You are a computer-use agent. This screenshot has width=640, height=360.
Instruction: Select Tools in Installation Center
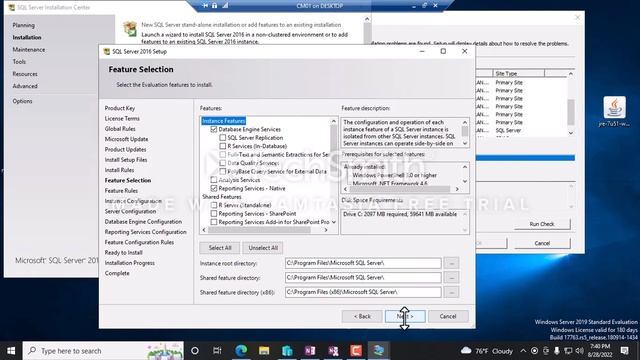[x=19, y=62]
